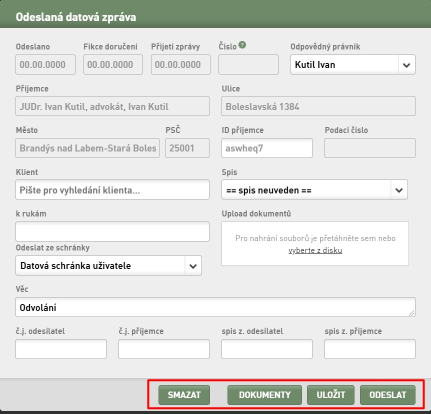Focus the Klient search field

pos(112,190)
